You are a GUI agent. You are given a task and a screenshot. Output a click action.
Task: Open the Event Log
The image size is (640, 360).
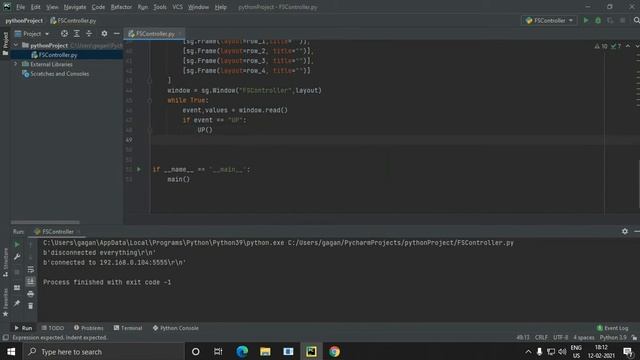tap(612, 328)
